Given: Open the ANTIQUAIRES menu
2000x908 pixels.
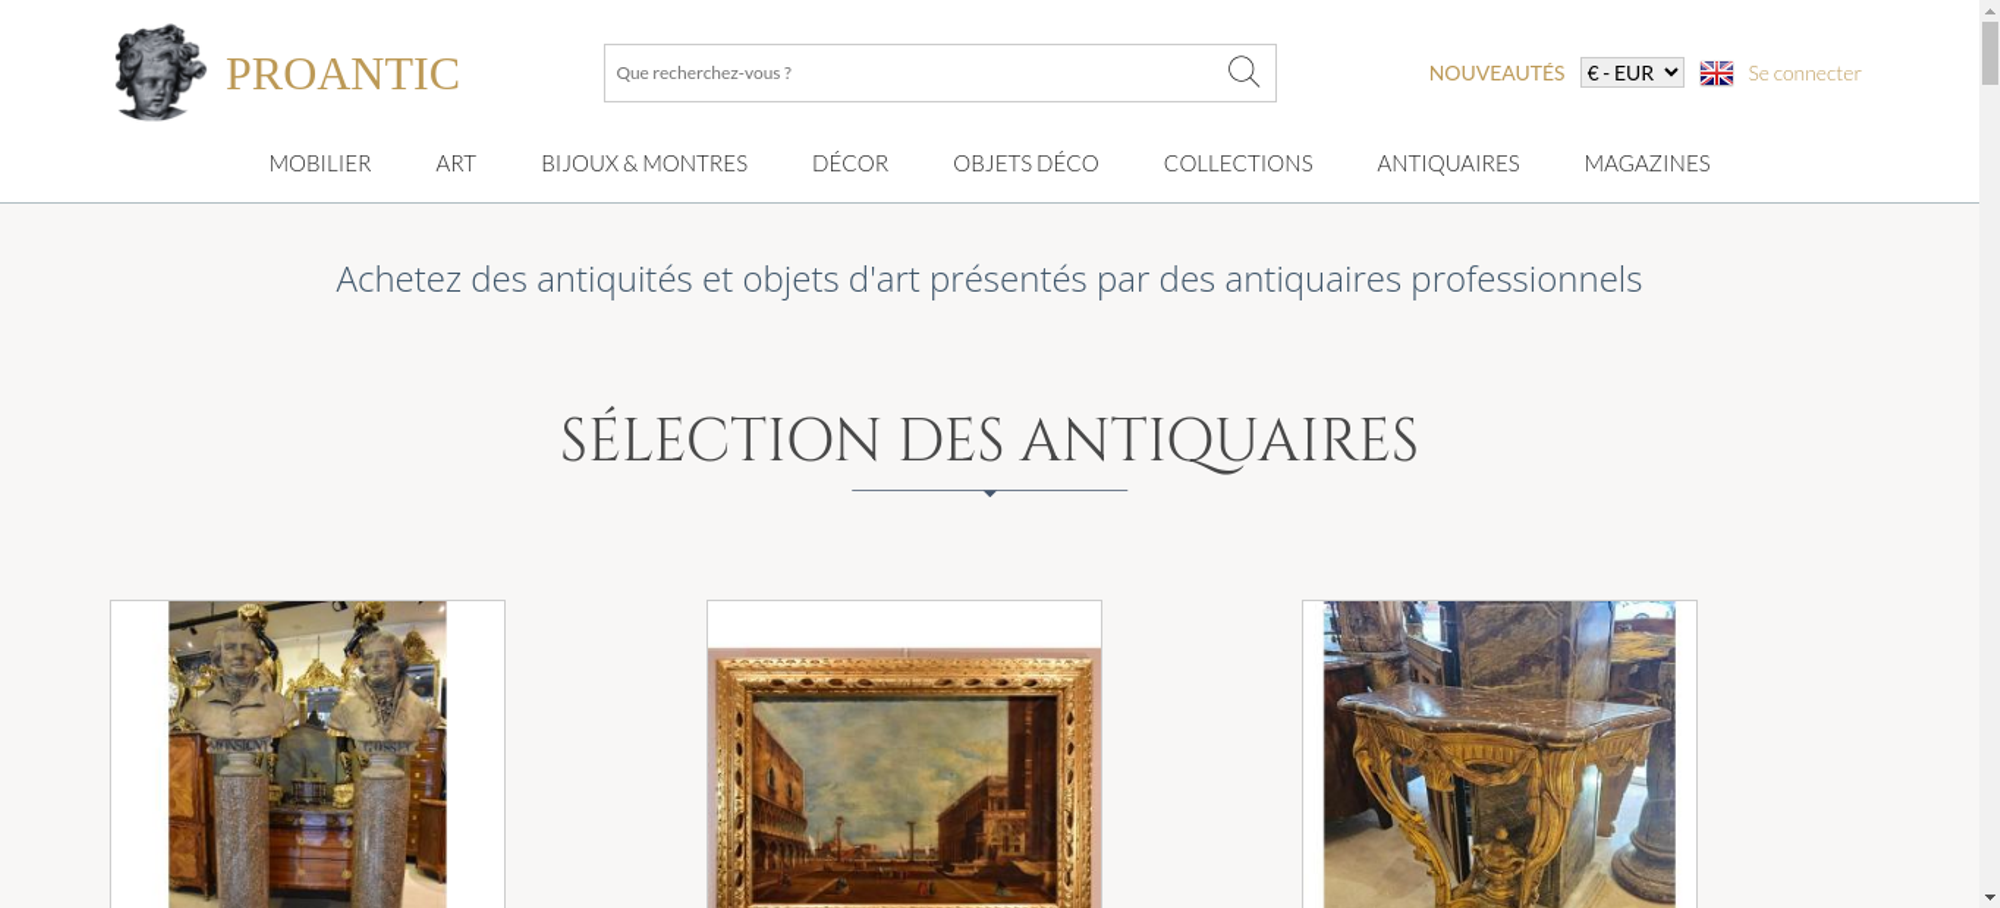Looking at the screenshot, I should click(1448, 163).
